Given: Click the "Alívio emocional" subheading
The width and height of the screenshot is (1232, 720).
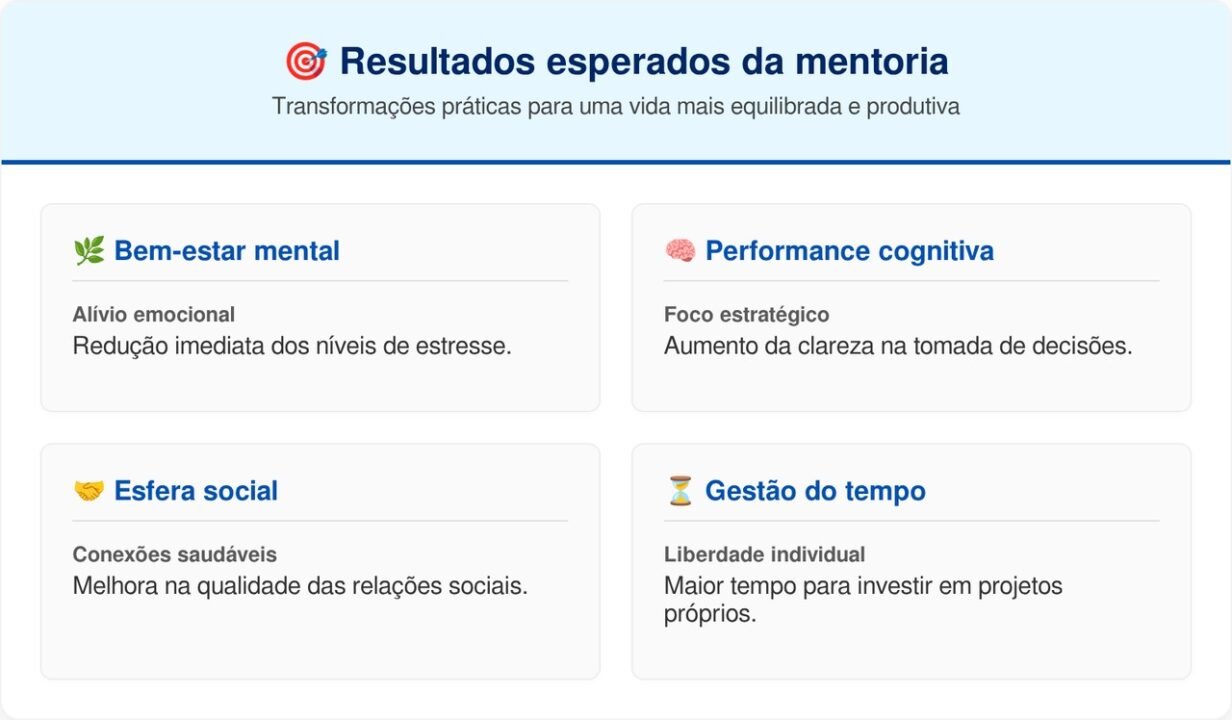Looking at the screenshot, I should 154,315.
